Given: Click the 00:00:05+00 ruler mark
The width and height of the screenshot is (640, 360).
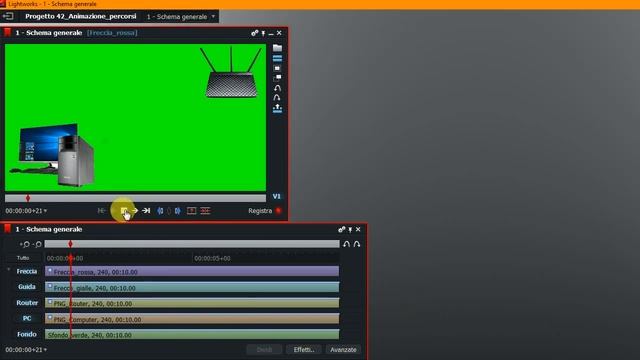Looking at the screenshot, I should pos(212,258).
